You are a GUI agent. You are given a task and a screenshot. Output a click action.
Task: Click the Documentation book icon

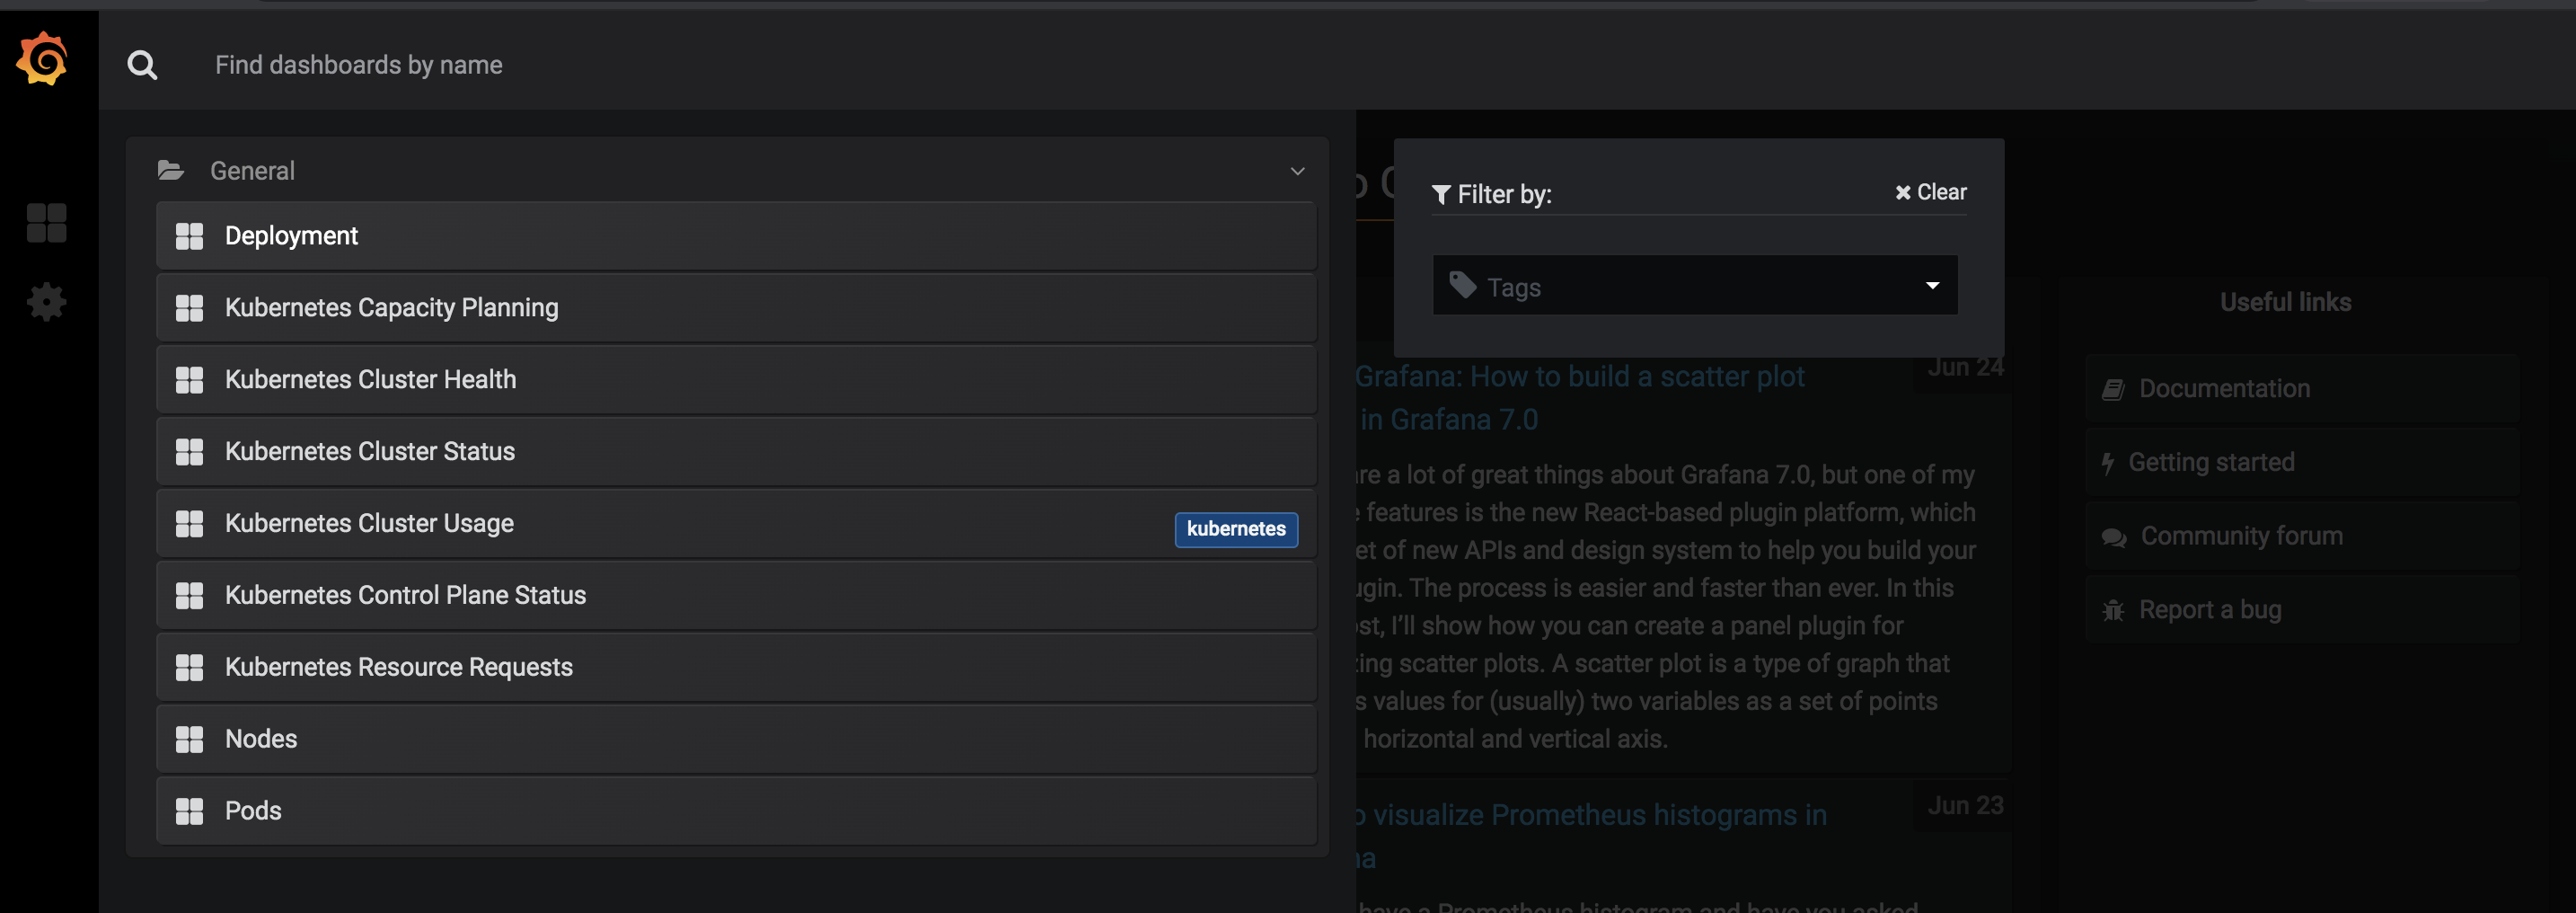[x=2112, y=389]
